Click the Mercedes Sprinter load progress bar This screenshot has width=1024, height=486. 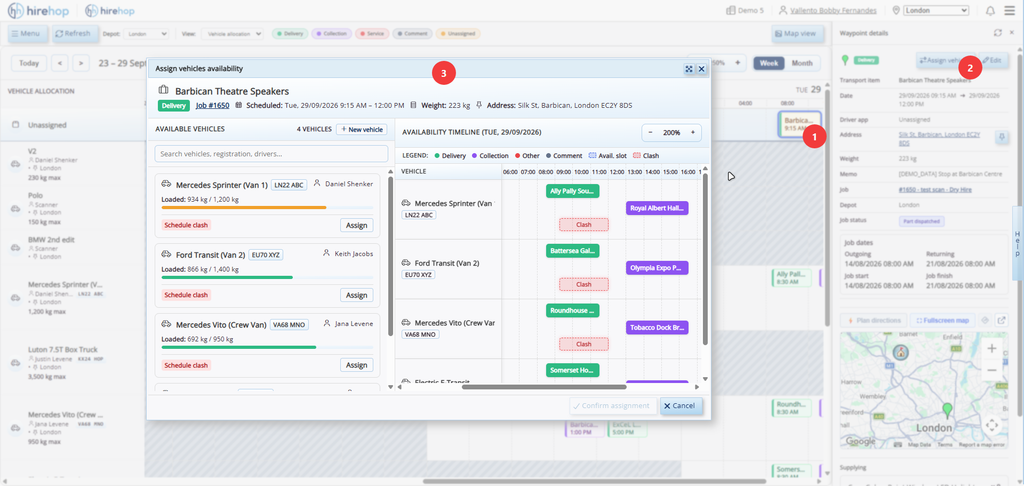267,207
